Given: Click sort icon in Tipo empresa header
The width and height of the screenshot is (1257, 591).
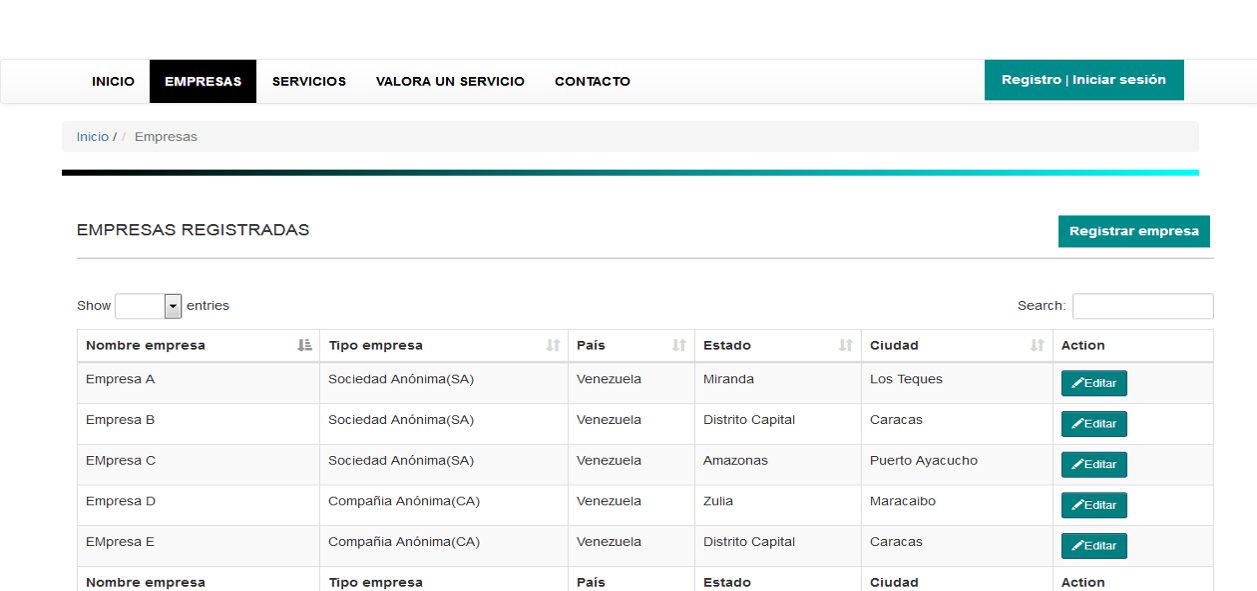Looking at the screenshot, I should pyautogui.click(x=553, y=345).
